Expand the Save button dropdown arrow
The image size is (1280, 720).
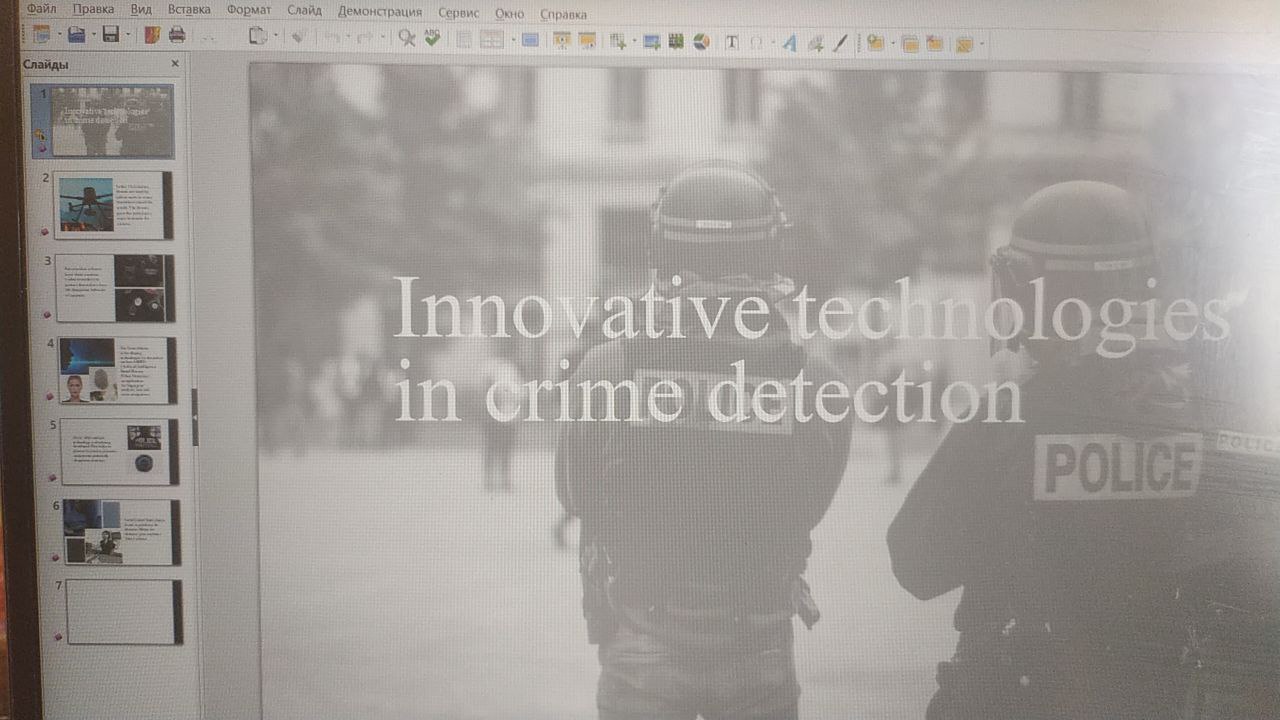[127, 36]
